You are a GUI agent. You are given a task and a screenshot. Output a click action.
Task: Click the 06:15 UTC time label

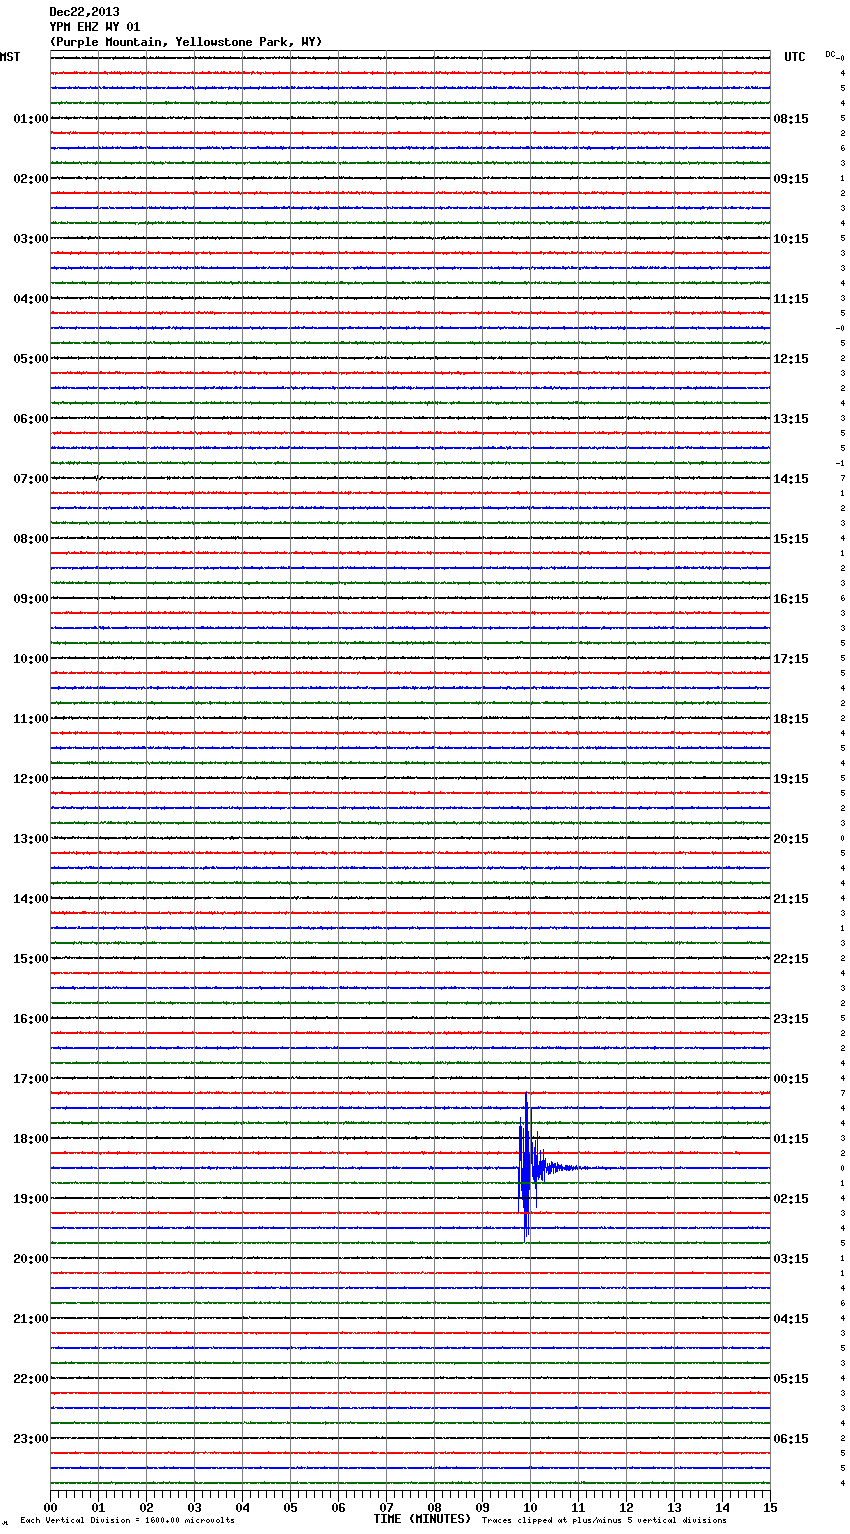[x=791, y=1439]
